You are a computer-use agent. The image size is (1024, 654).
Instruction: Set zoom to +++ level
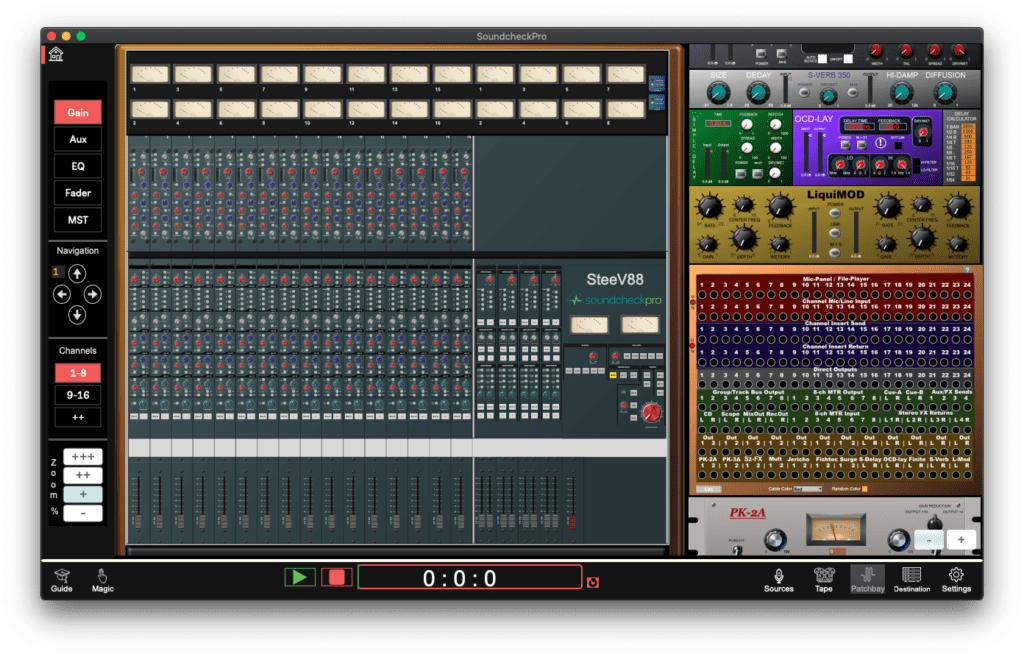pyautogui.click(x=83, y=457)
